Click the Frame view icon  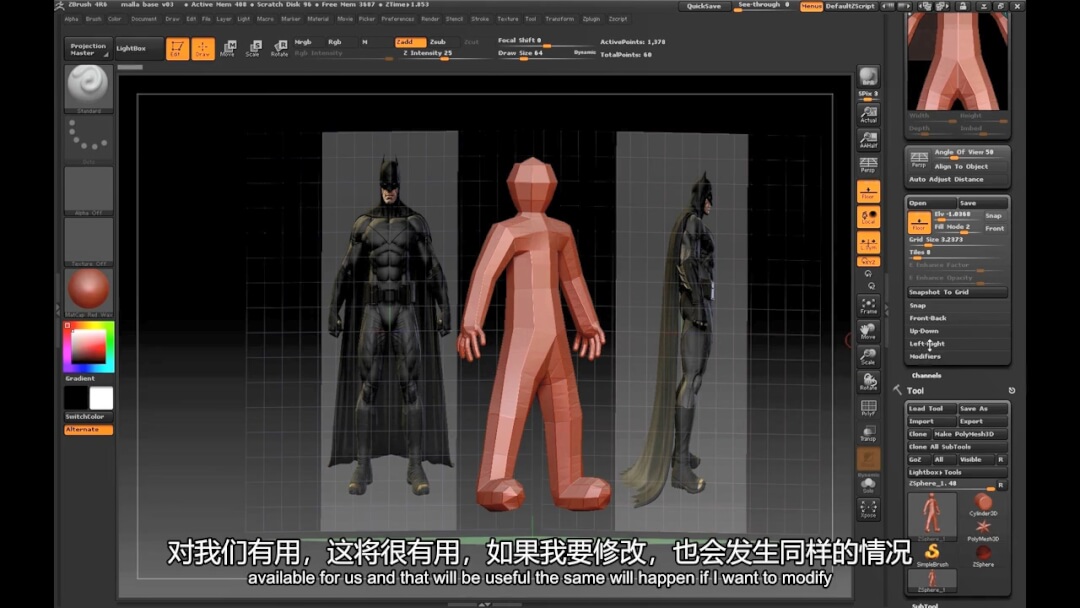[868, 306]
